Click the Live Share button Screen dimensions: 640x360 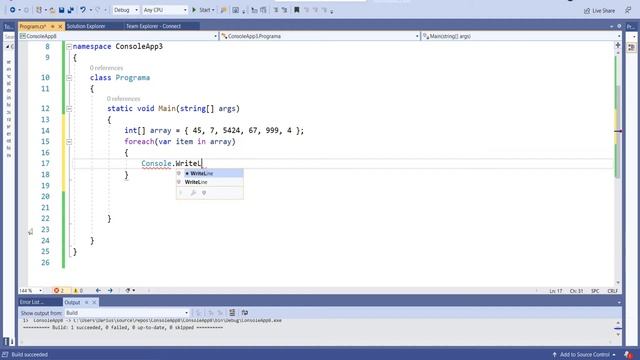pos(599,11)
